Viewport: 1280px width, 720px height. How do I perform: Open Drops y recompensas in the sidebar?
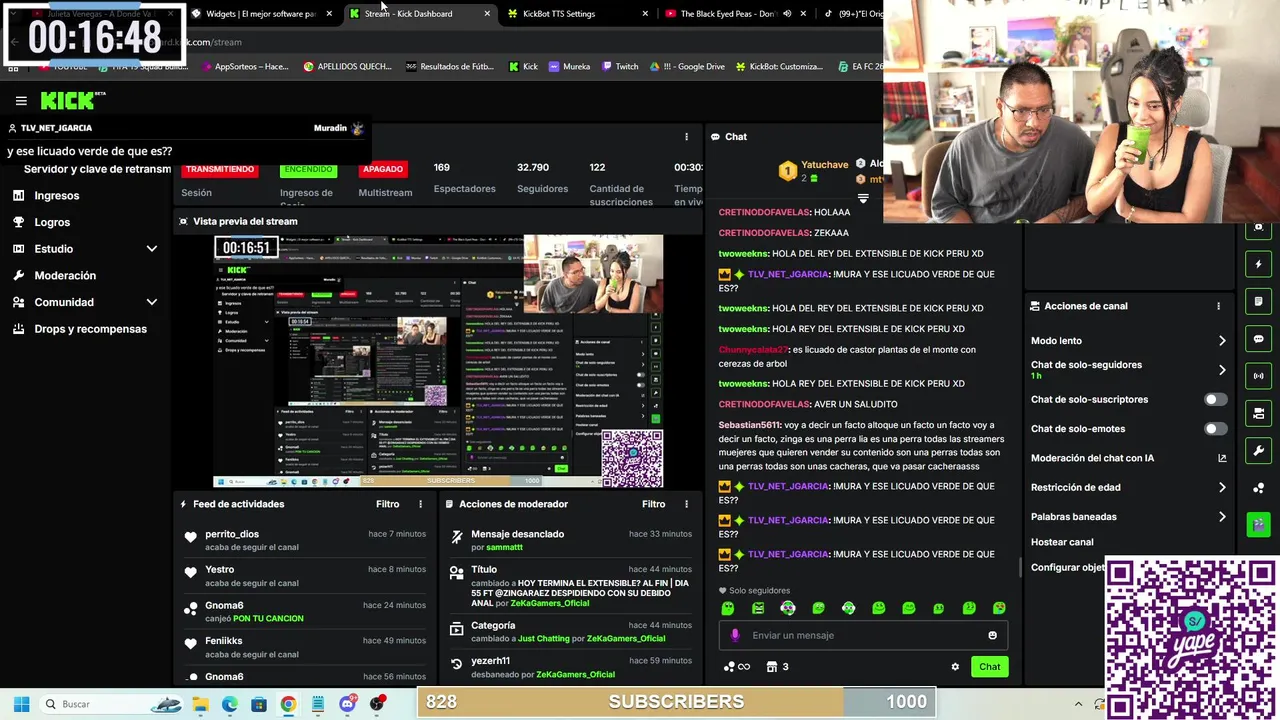point(90,329)
